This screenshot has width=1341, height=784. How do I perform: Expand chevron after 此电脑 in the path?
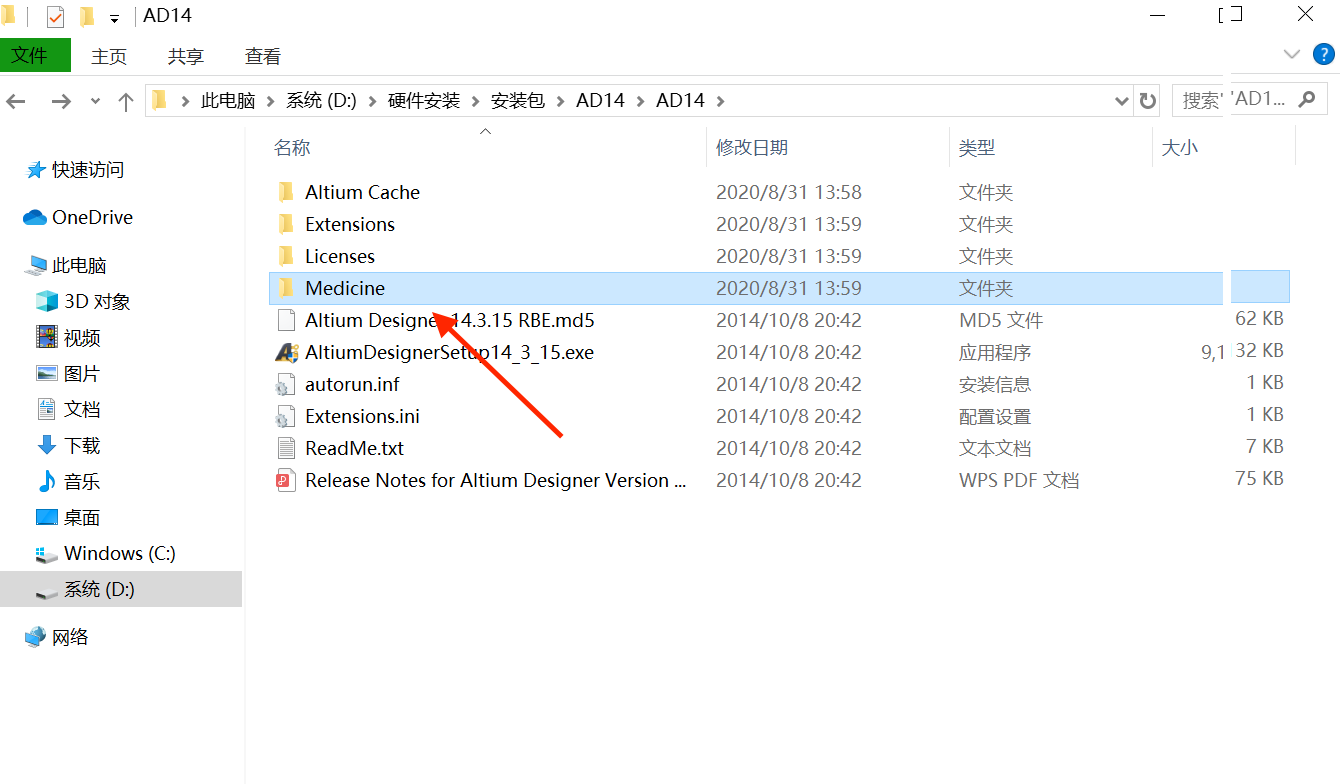click(270, 100)
